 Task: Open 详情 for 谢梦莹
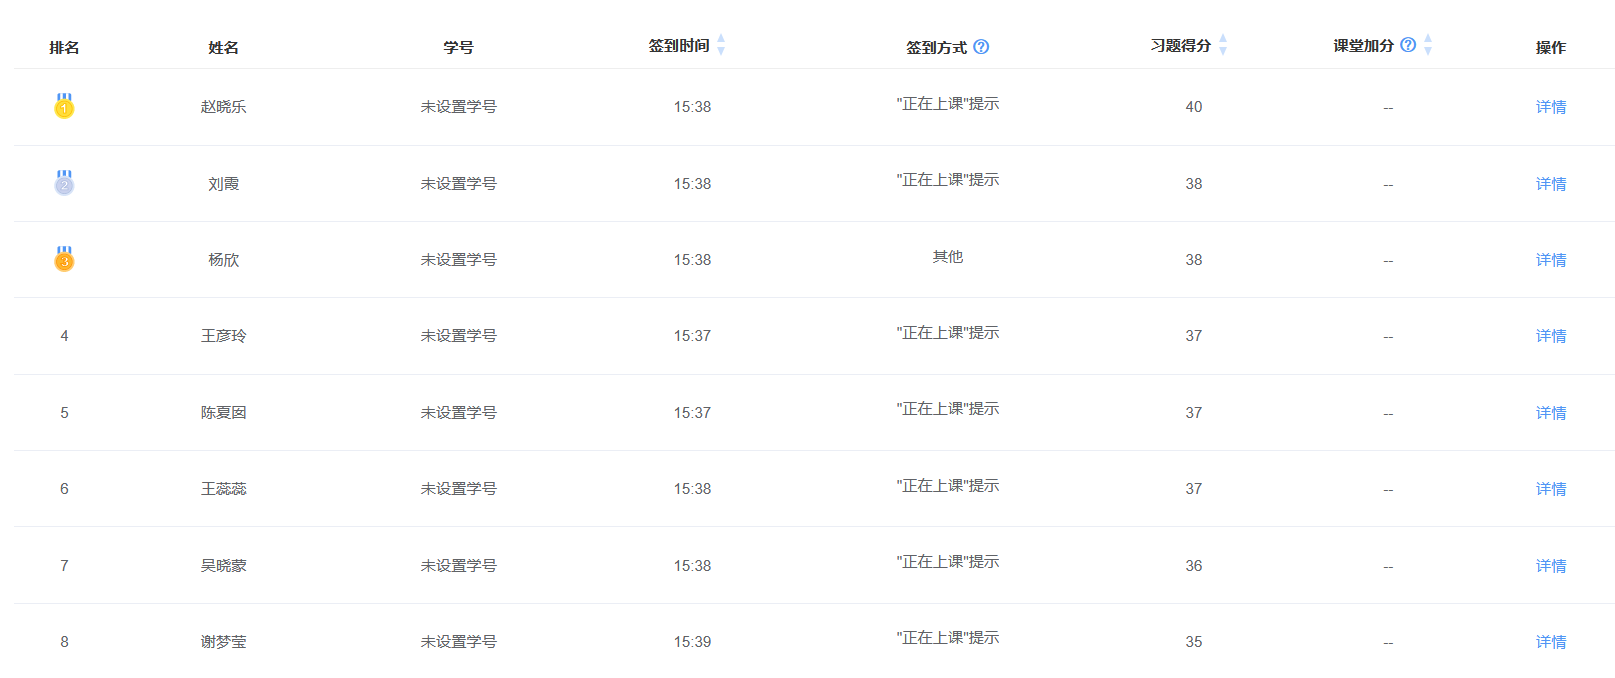(x=1550, y=642)
